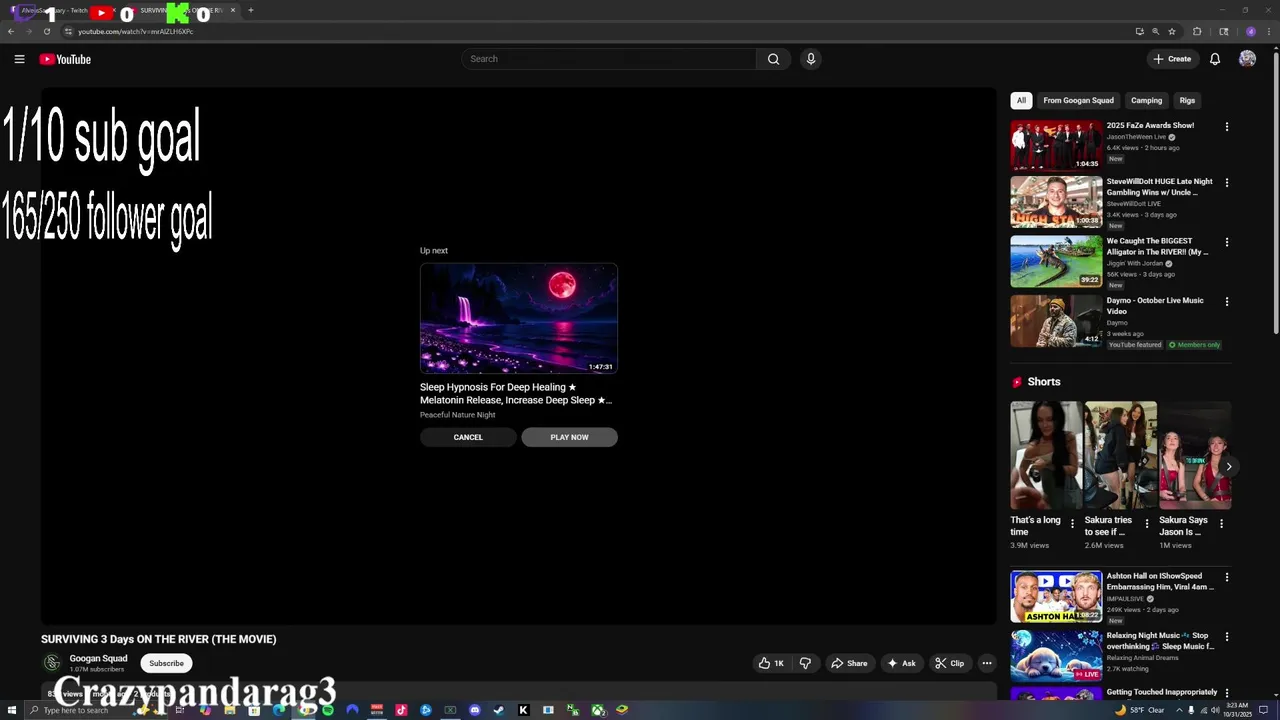The height and width of the screenshot is (720, 1280).
Task: Open the Ashton Hall video thumbnail
Action: 1056,596
